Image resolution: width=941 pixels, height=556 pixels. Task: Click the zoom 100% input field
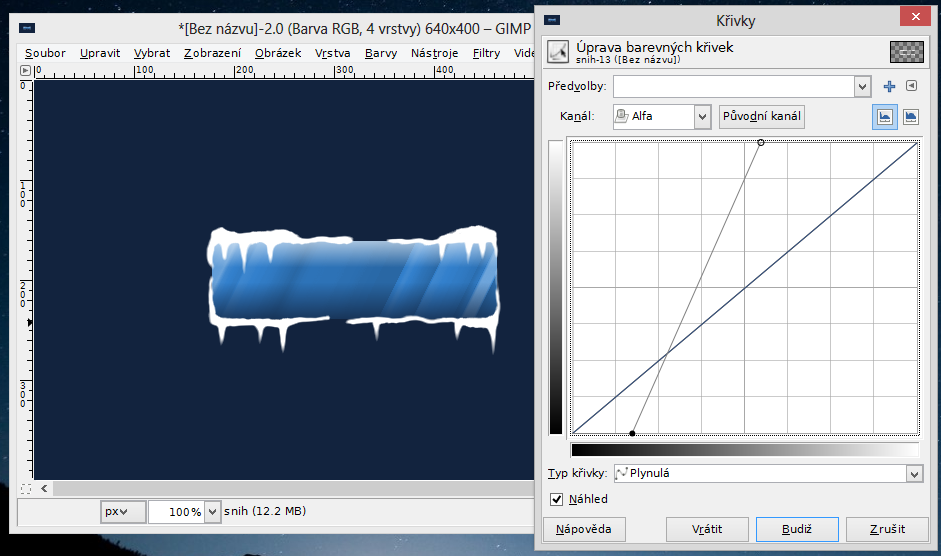click(177, 512)
